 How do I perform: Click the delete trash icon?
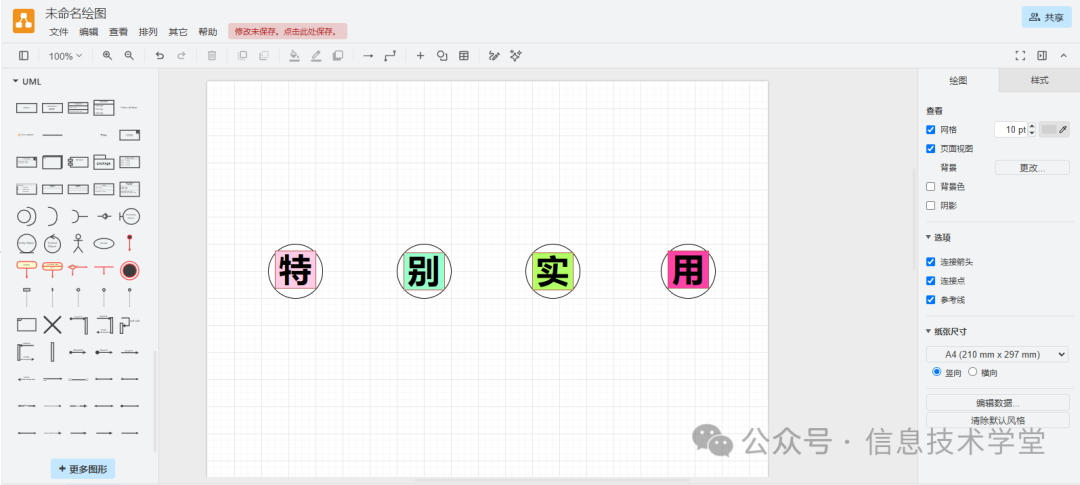[x=212, y=56]
